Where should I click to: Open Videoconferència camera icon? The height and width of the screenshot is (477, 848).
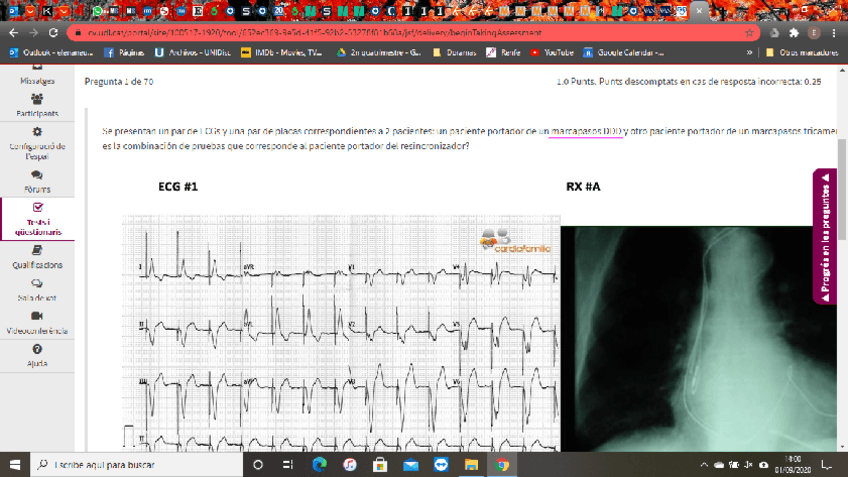pos(37,317)
